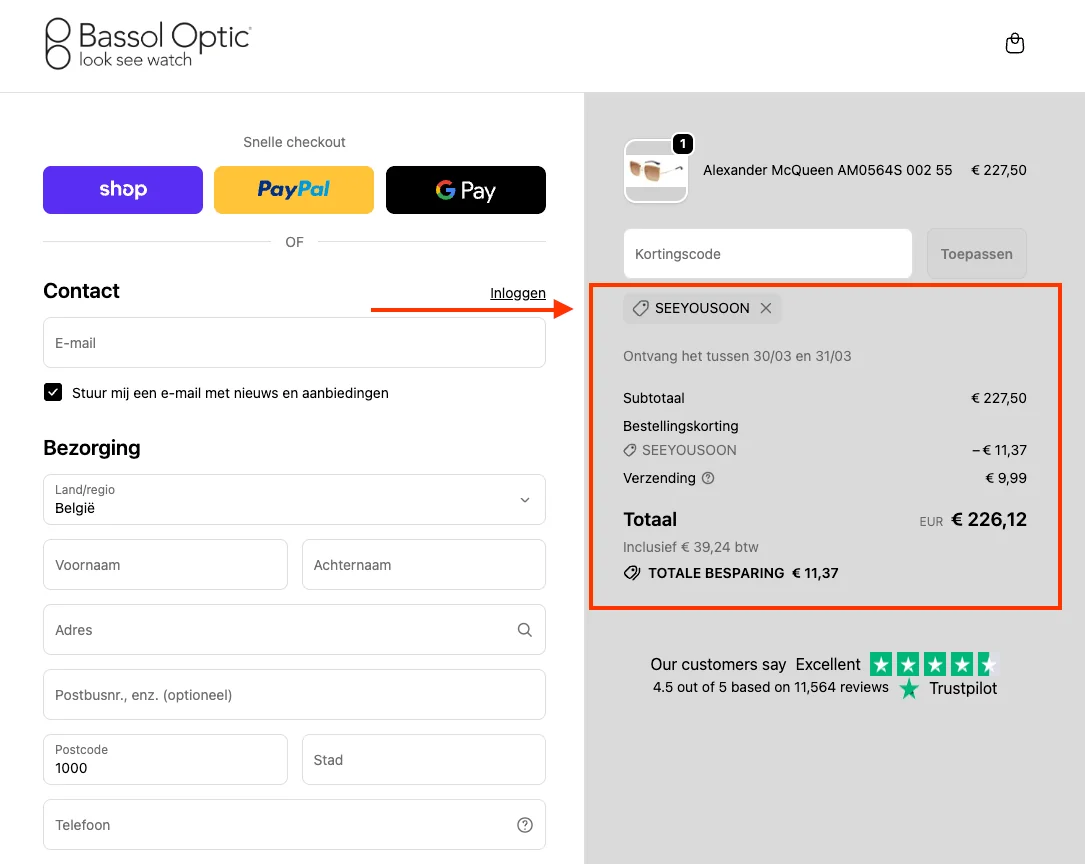1085x864 pixels.
Task: Click the Totaal amount € 226,12
Action: coord(989,520)
